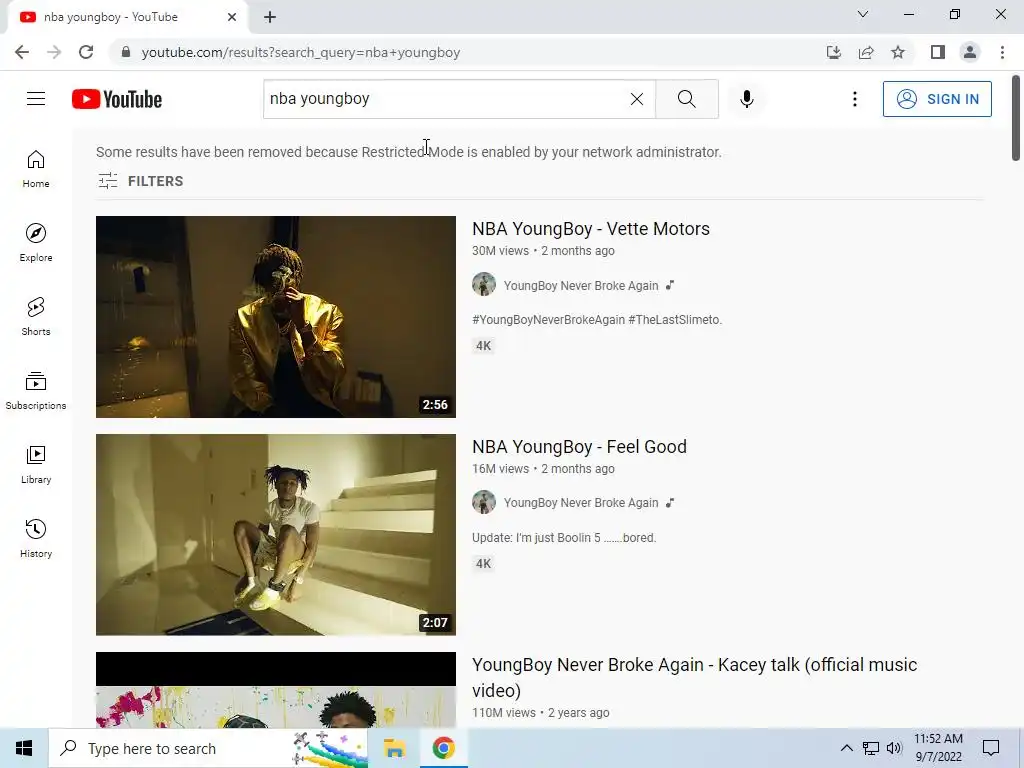Open the Kacey talk video thumbnail

(x=276, y=690)
